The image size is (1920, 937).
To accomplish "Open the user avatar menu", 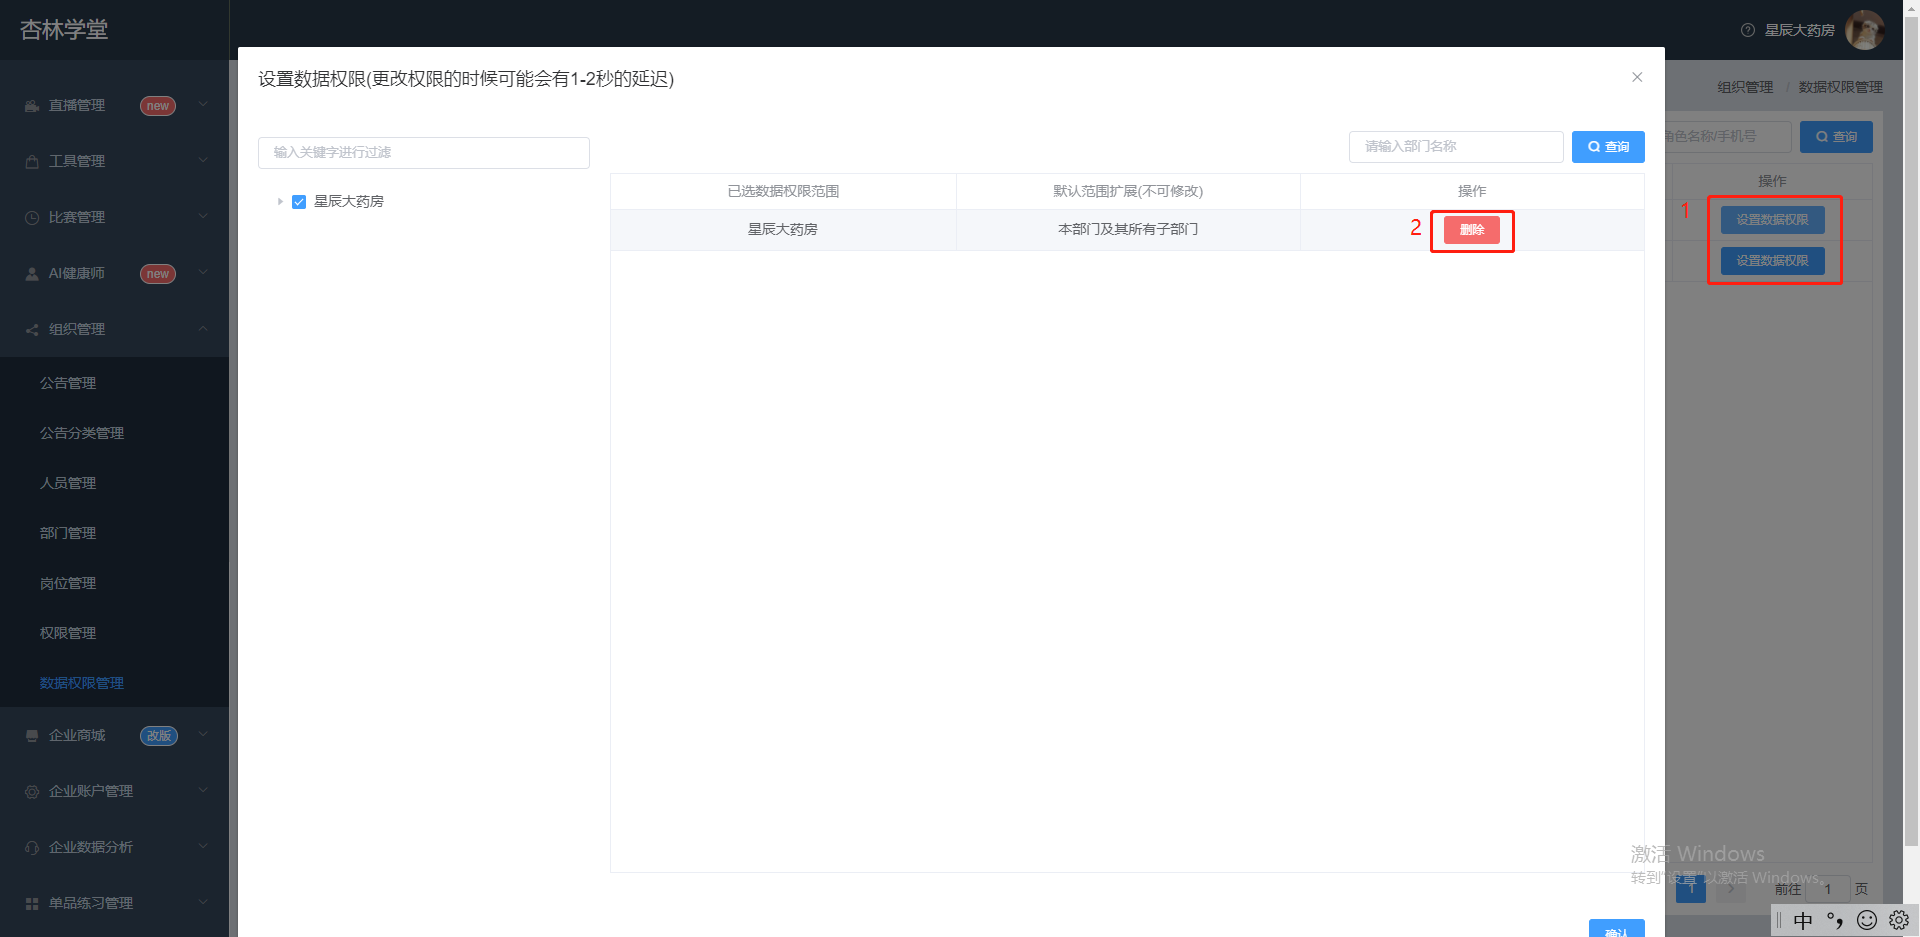I will pyautogui.click(x=1865, y=30).
